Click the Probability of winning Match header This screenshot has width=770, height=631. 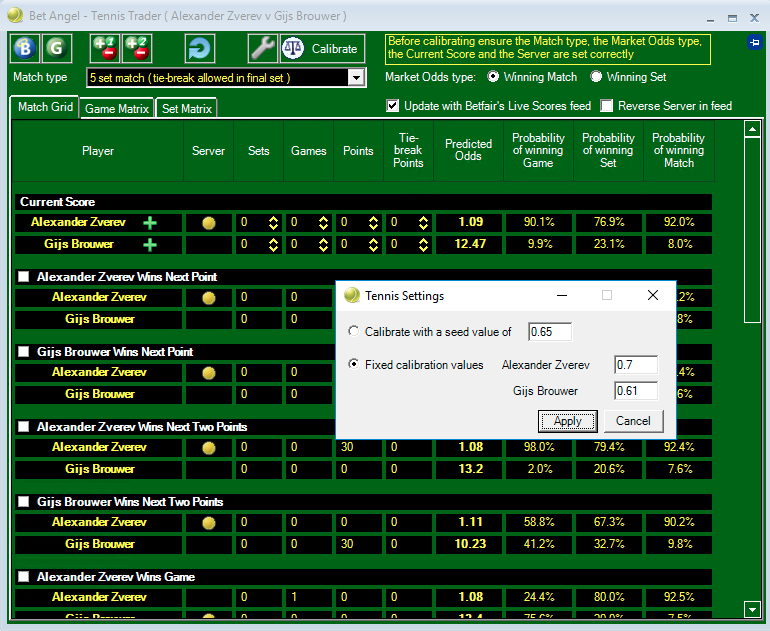click(678, 150)
